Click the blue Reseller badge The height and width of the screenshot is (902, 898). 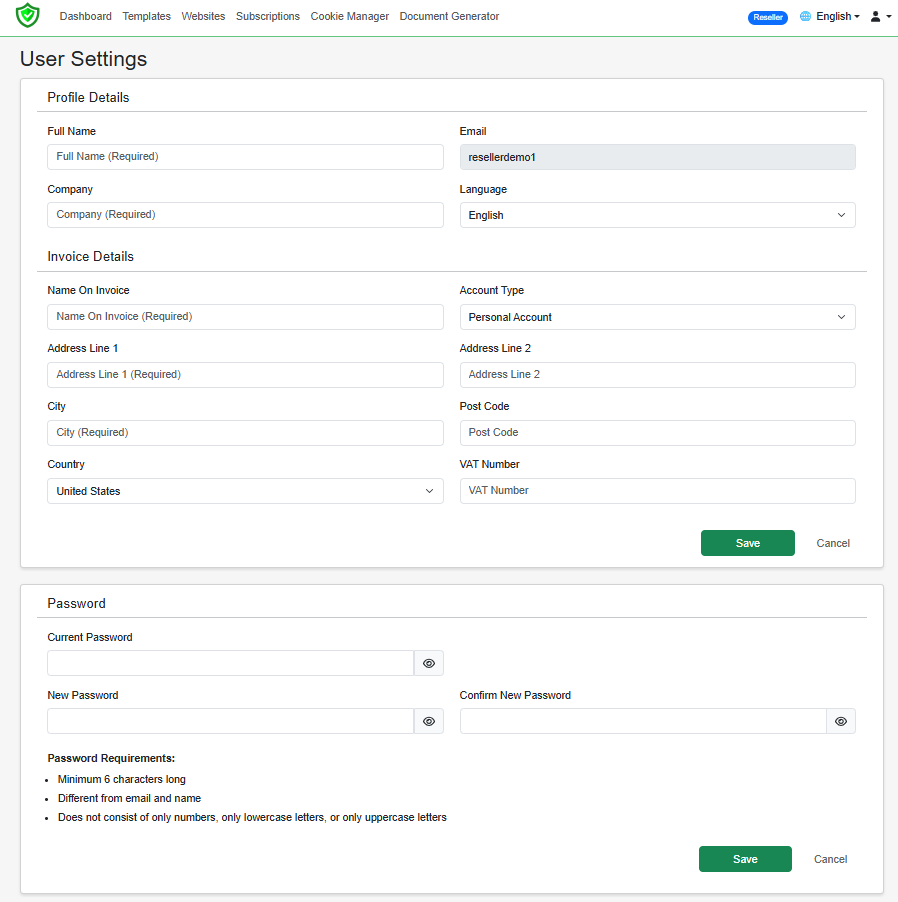pyautogui.click(x=767, y=17)
